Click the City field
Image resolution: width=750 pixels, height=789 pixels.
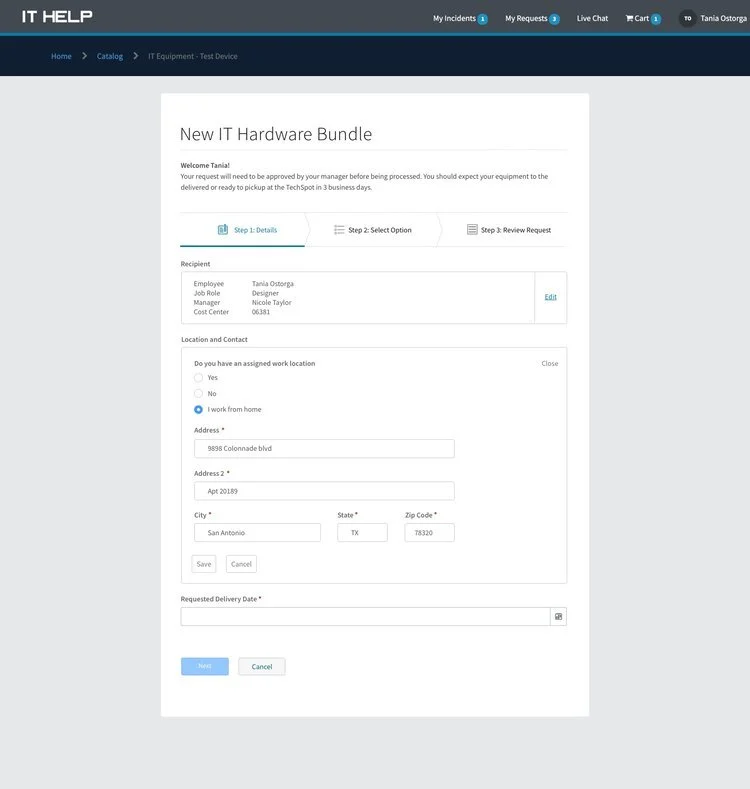(257, 533)
